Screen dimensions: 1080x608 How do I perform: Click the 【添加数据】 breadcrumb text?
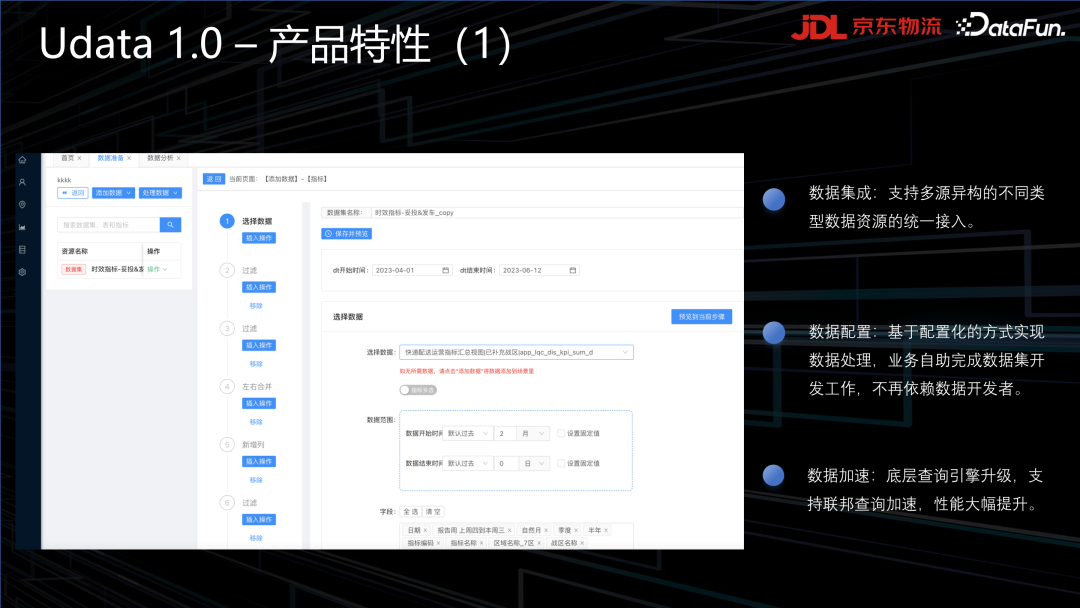coord(281,179)
